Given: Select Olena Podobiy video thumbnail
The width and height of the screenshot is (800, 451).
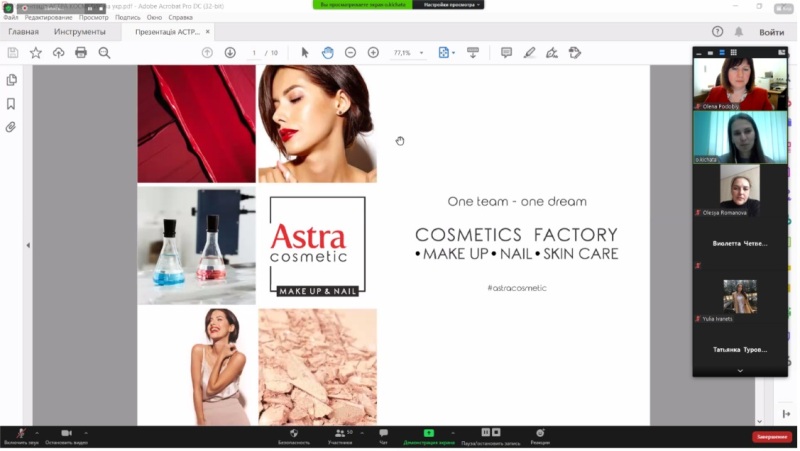Looking at the screenshot, I should click(740, 84).
